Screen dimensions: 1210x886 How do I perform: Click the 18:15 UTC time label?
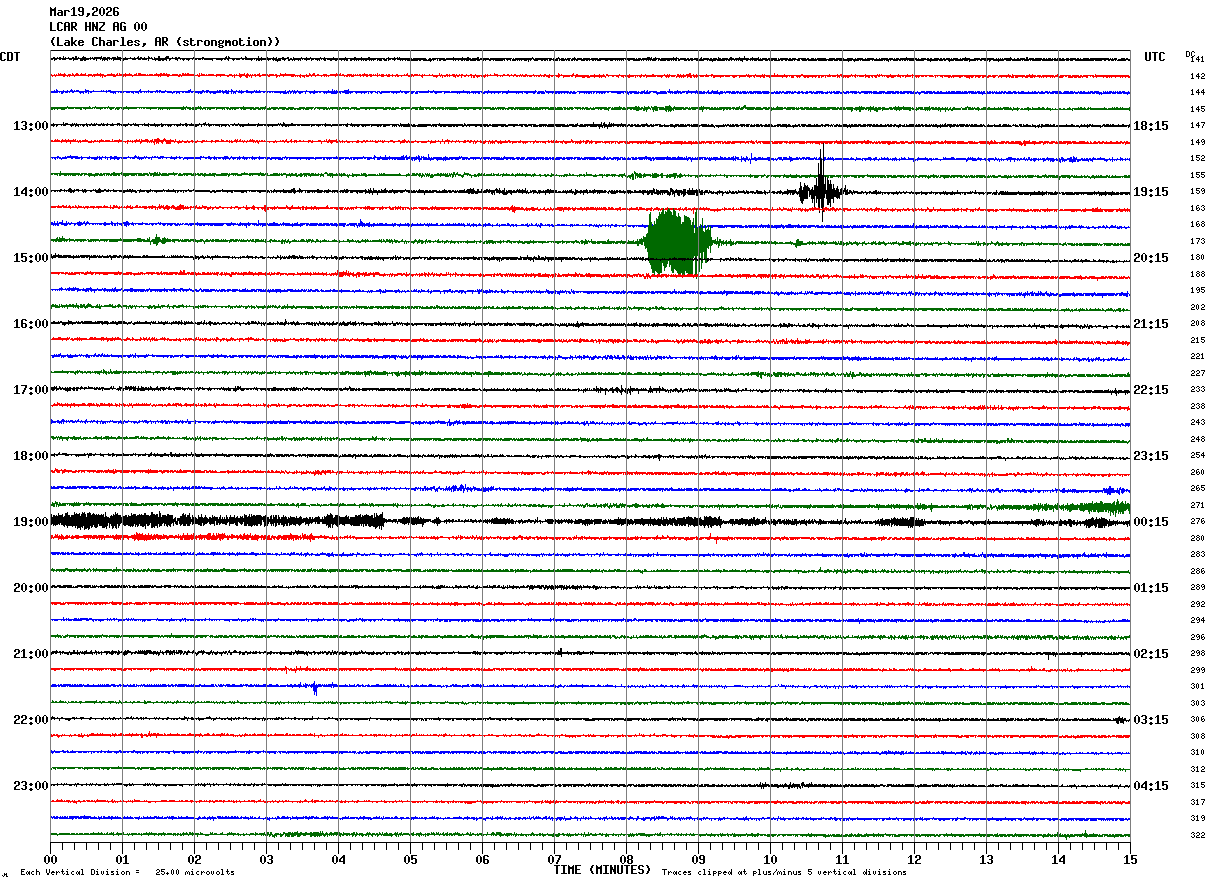point(1151,126)
